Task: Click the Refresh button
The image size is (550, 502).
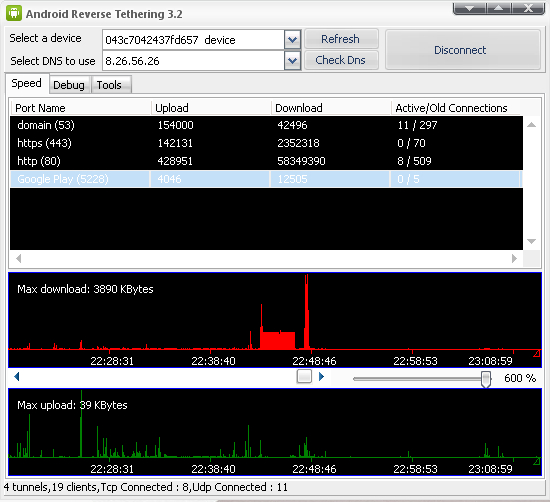Action: click(x=341, y=39)
